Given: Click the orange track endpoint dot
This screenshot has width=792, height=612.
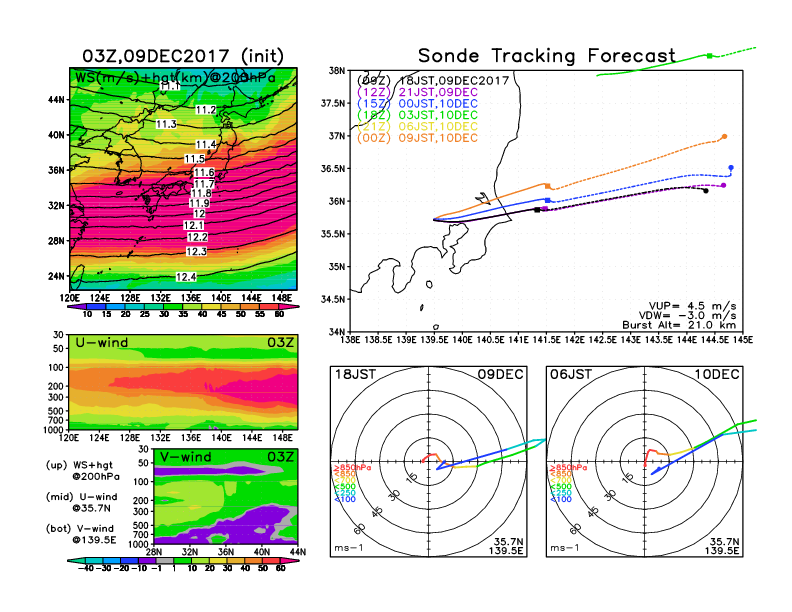Looking at the screenshot, I should click(x=724, y=136).
